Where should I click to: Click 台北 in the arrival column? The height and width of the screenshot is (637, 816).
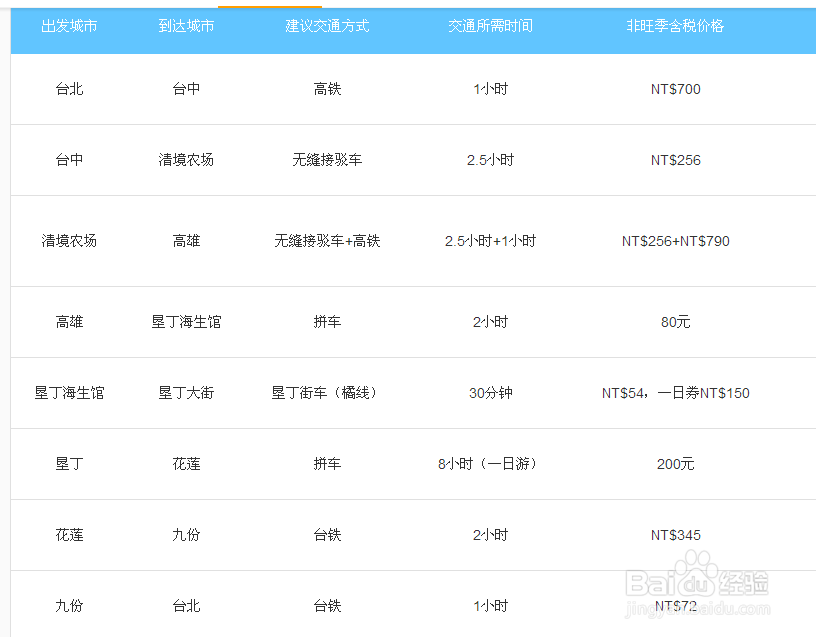[x=186, y=606]
